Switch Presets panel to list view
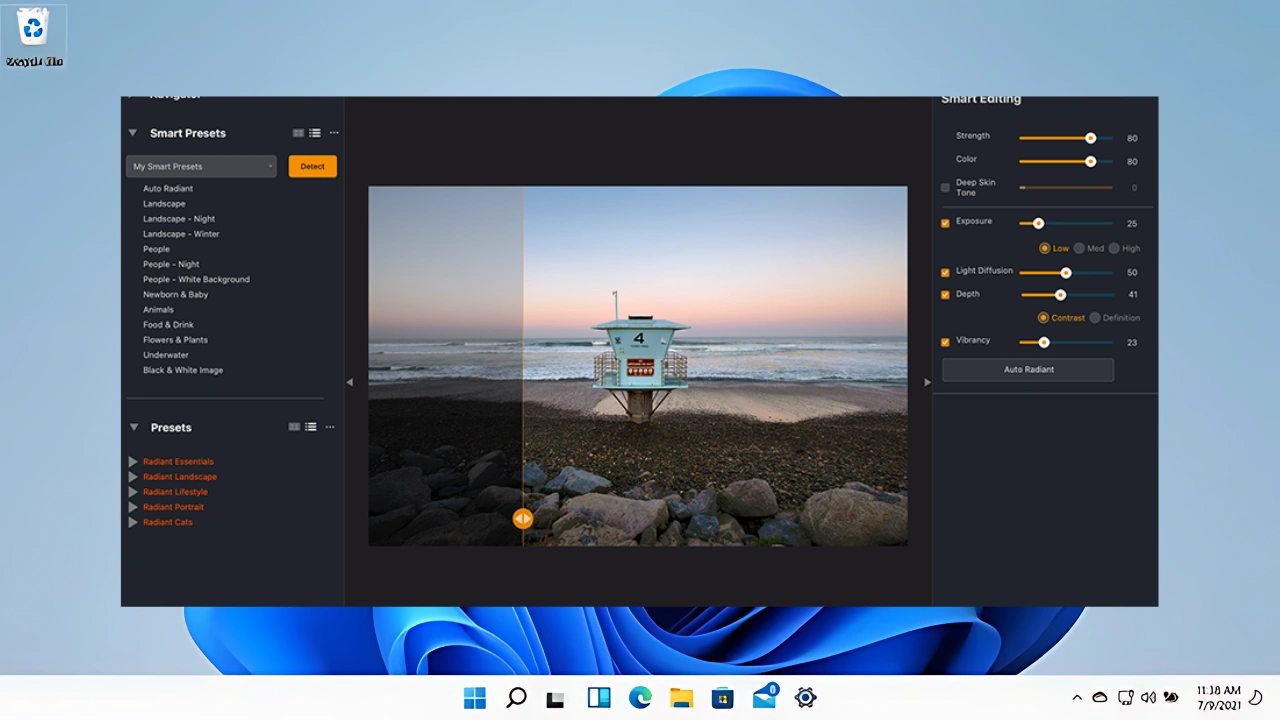This screenshot has width=1280, height=720. [311, 427]
